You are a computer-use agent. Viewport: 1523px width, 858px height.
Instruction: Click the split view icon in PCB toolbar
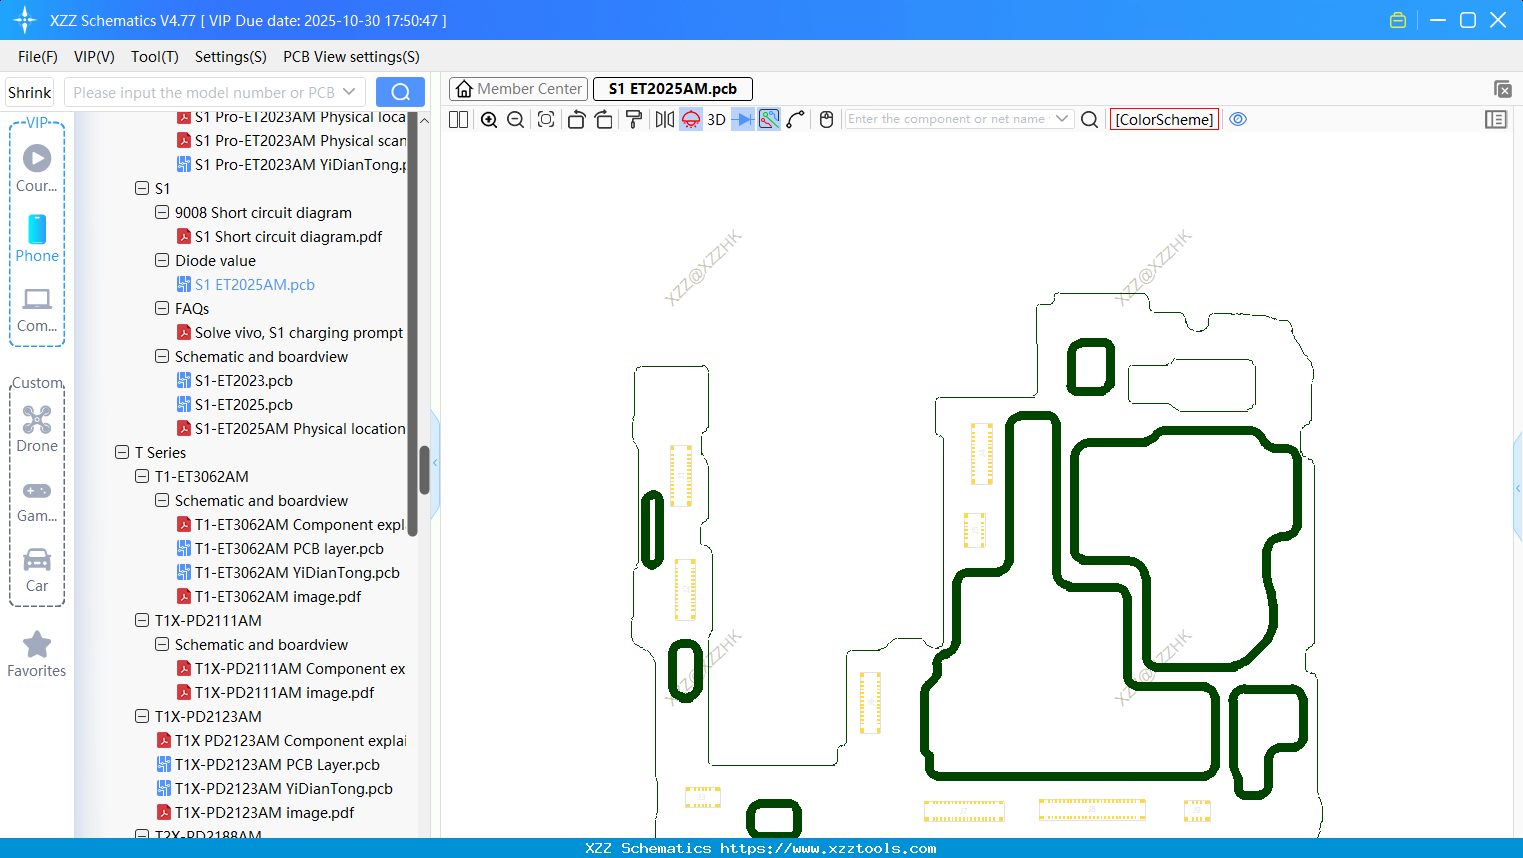pos(458,119)
